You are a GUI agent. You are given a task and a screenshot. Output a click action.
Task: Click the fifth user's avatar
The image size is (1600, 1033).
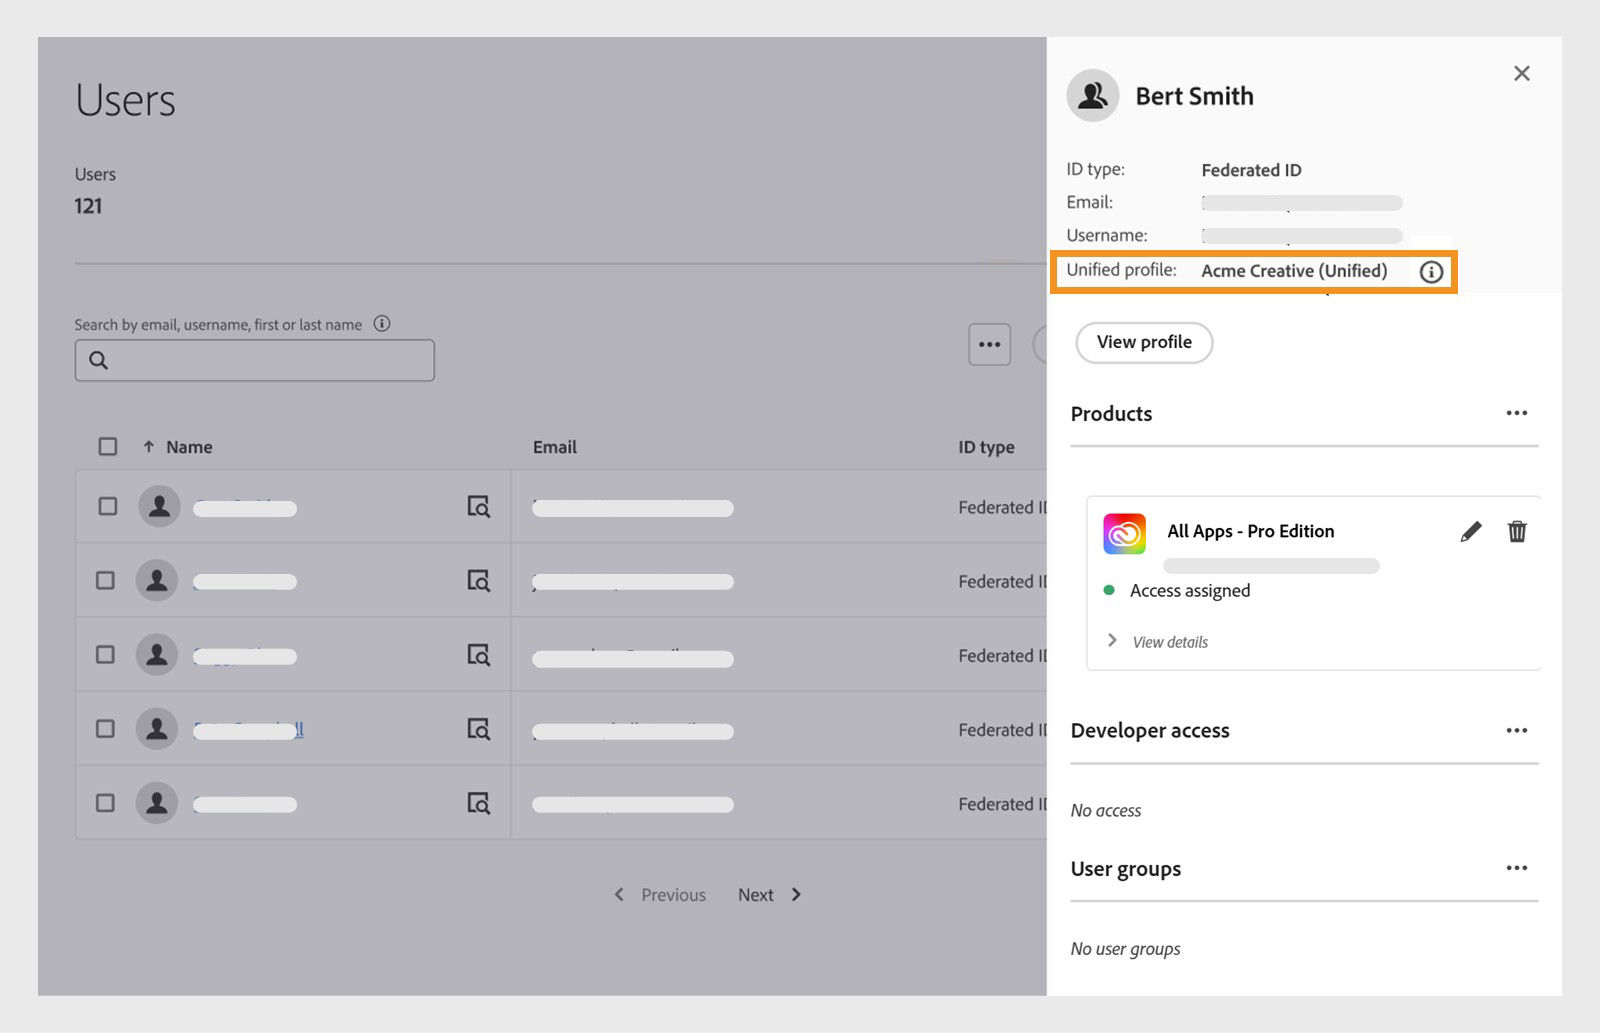157,803
